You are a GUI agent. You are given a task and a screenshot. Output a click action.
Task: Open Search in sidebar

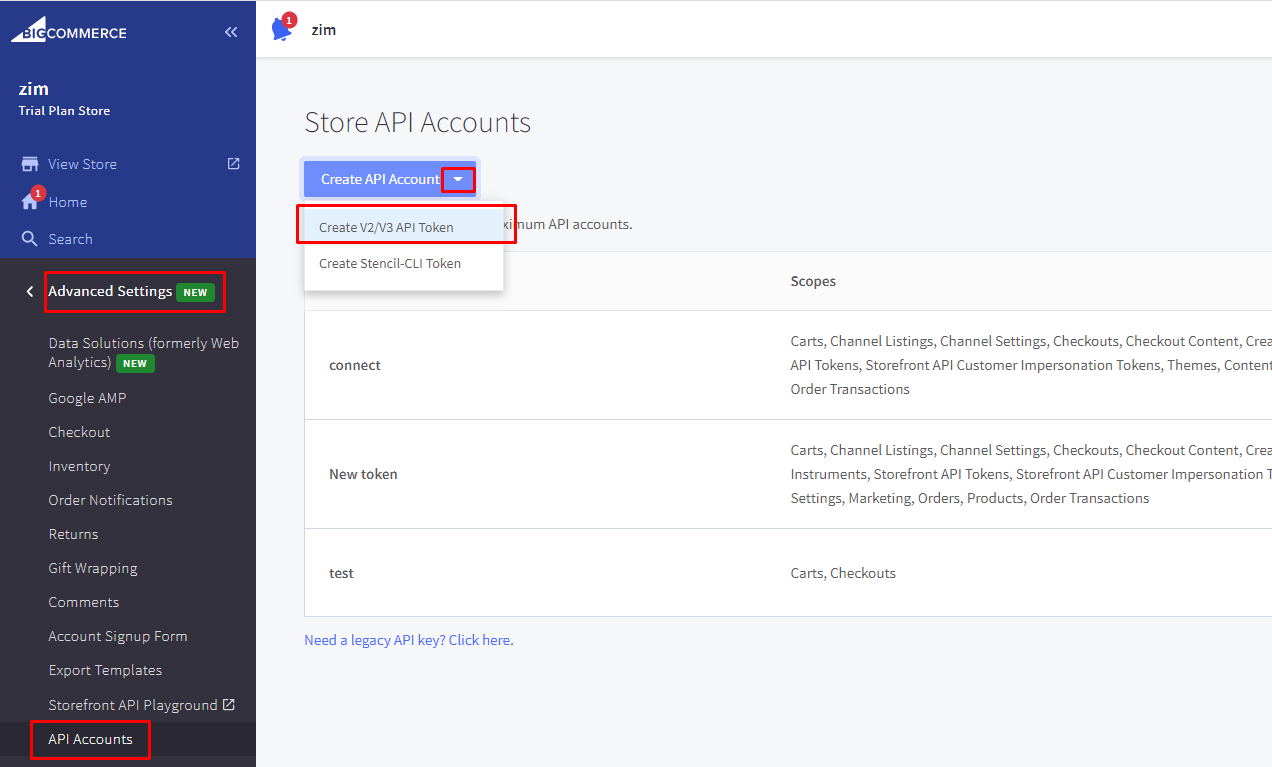point(70,239)
